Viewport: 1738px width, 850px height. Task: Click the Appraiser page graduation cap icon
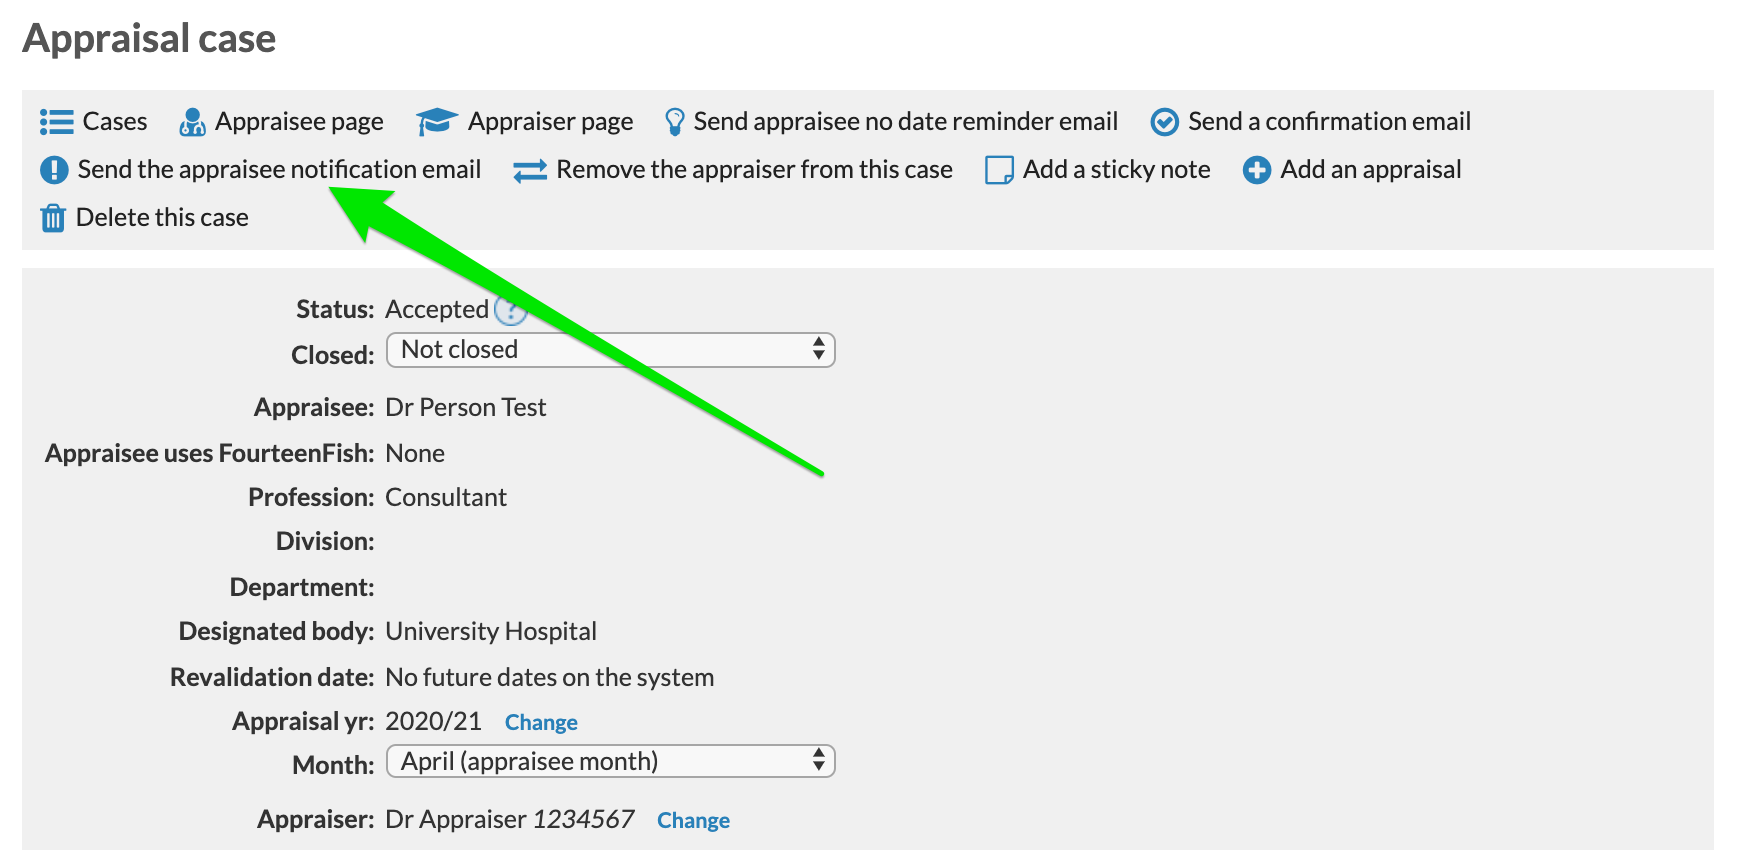point(437,122)
